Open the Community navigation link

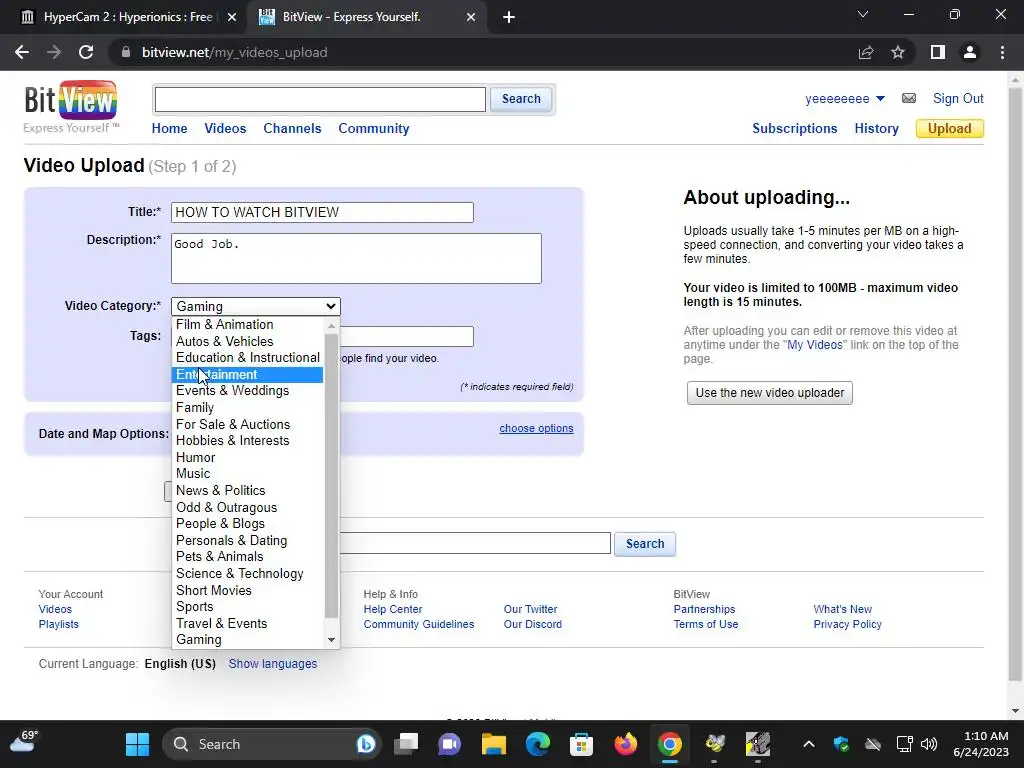(x=374, y=129)
